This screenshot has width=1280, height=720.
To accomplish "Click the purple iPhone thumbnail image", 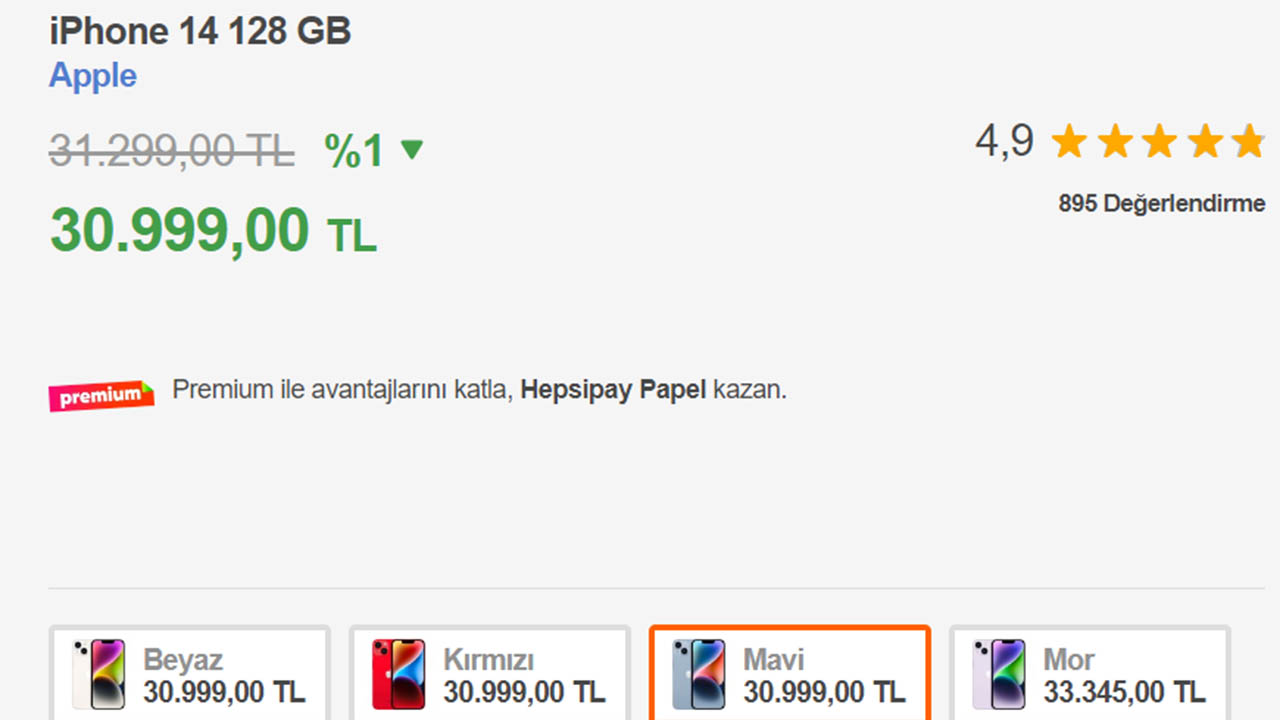I will coord(998,674).
